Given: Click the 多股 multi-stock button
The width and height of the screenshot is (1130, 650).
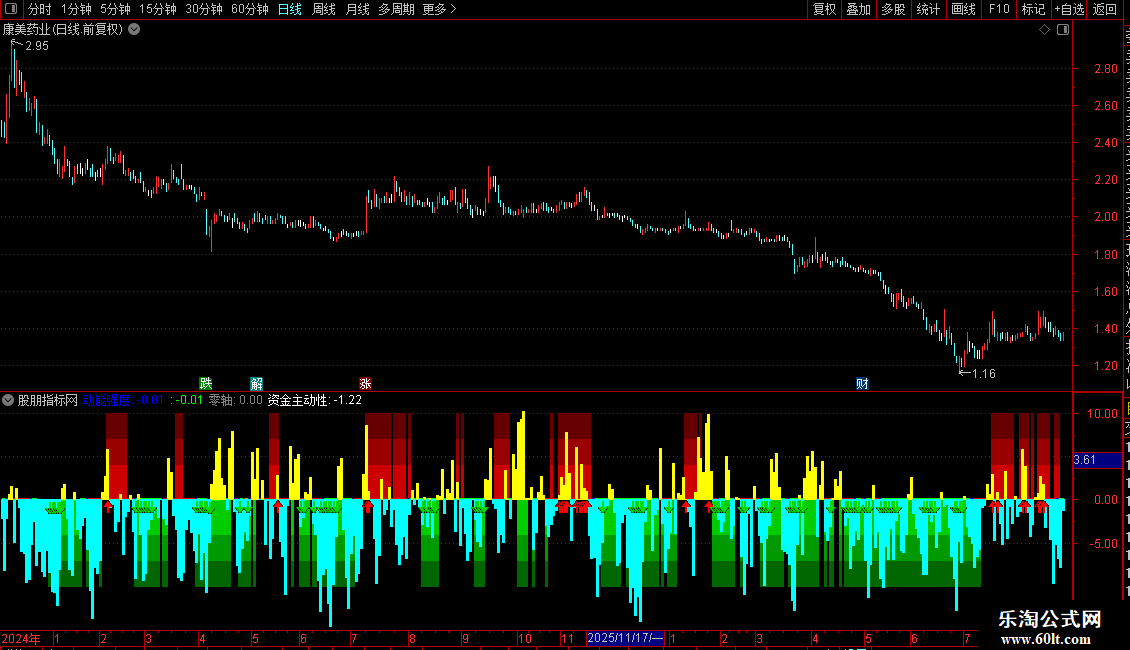Looking at the screenshot, I should tap(893, 9).
